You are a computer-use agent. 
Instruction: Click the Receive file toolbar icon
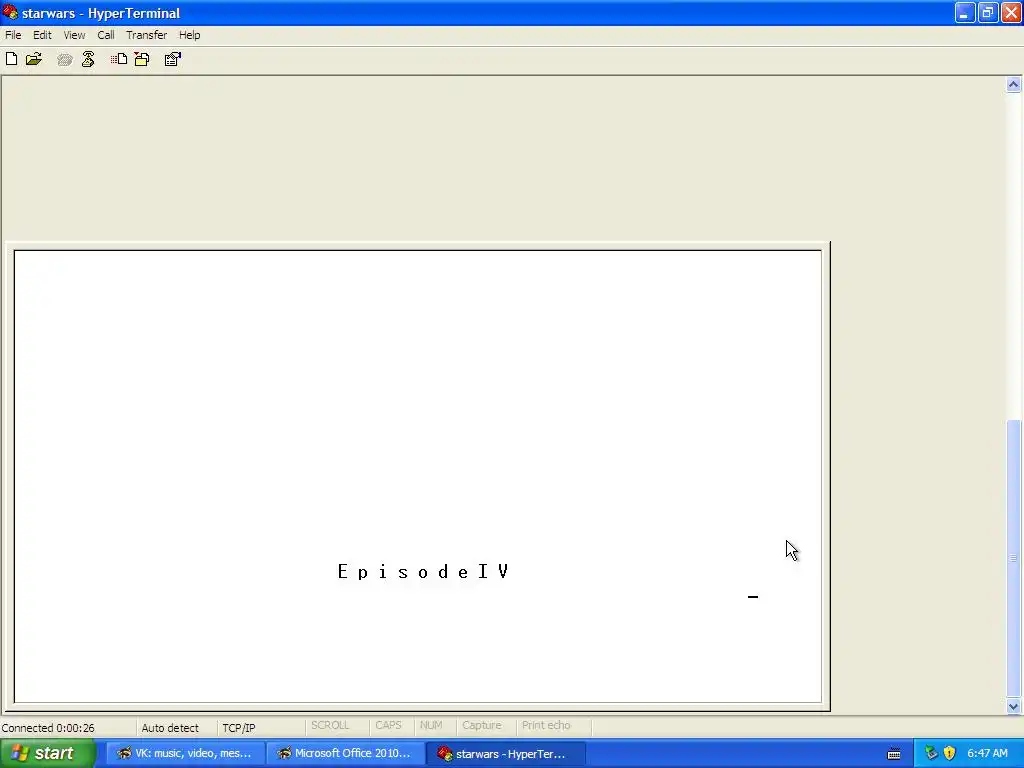click(142, 59)
